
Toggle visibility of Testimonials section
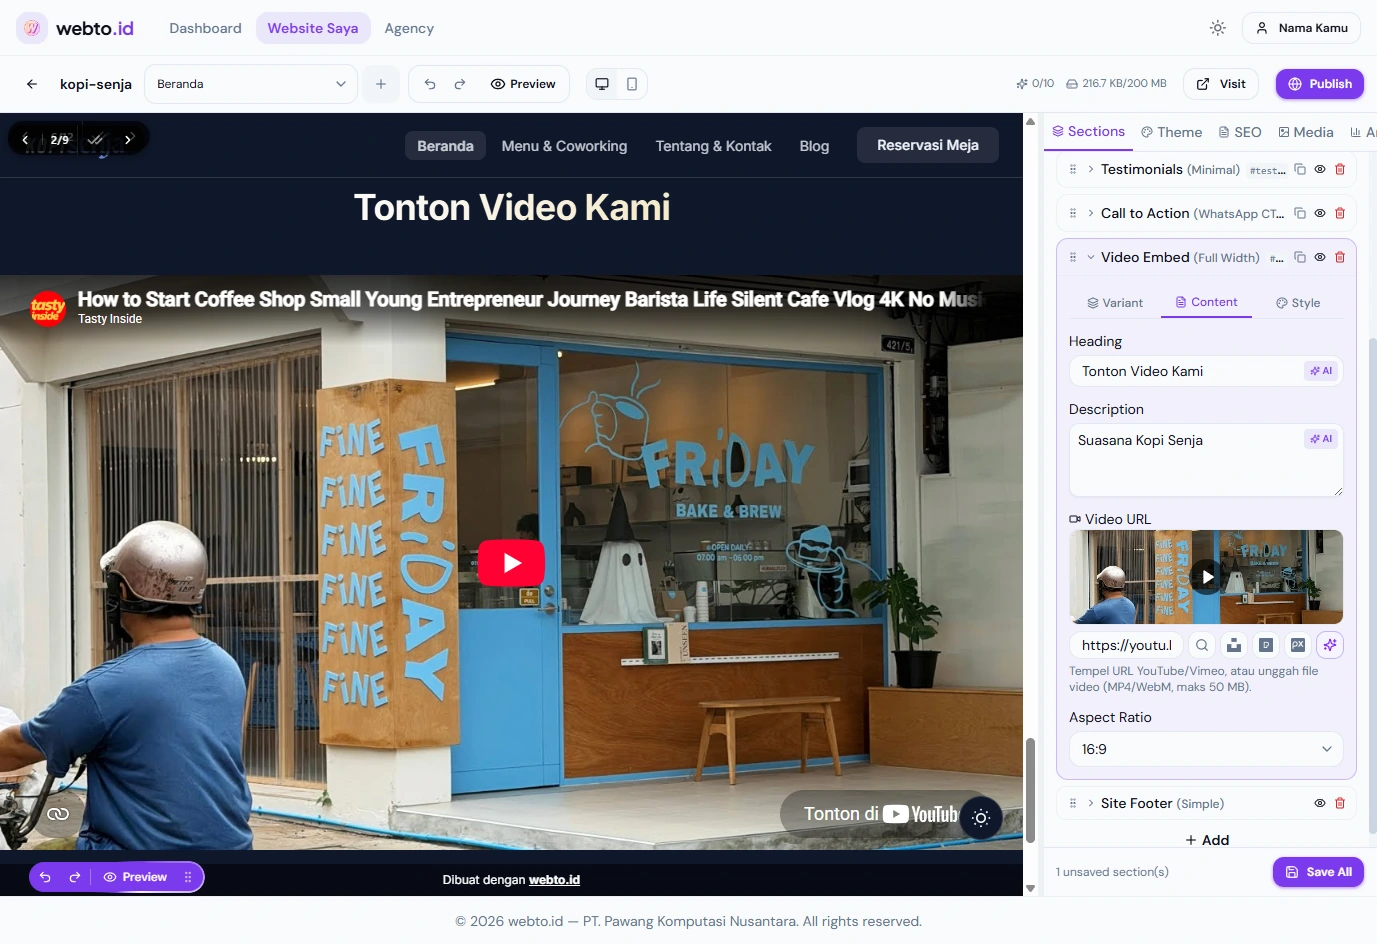coord(1320,169)
